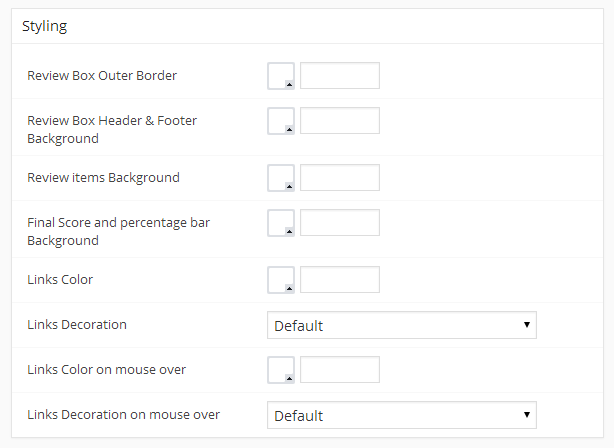This screenshot has height=448, width=614.
Task: Focus the Review items Background hex input
Action: (340, 178)
